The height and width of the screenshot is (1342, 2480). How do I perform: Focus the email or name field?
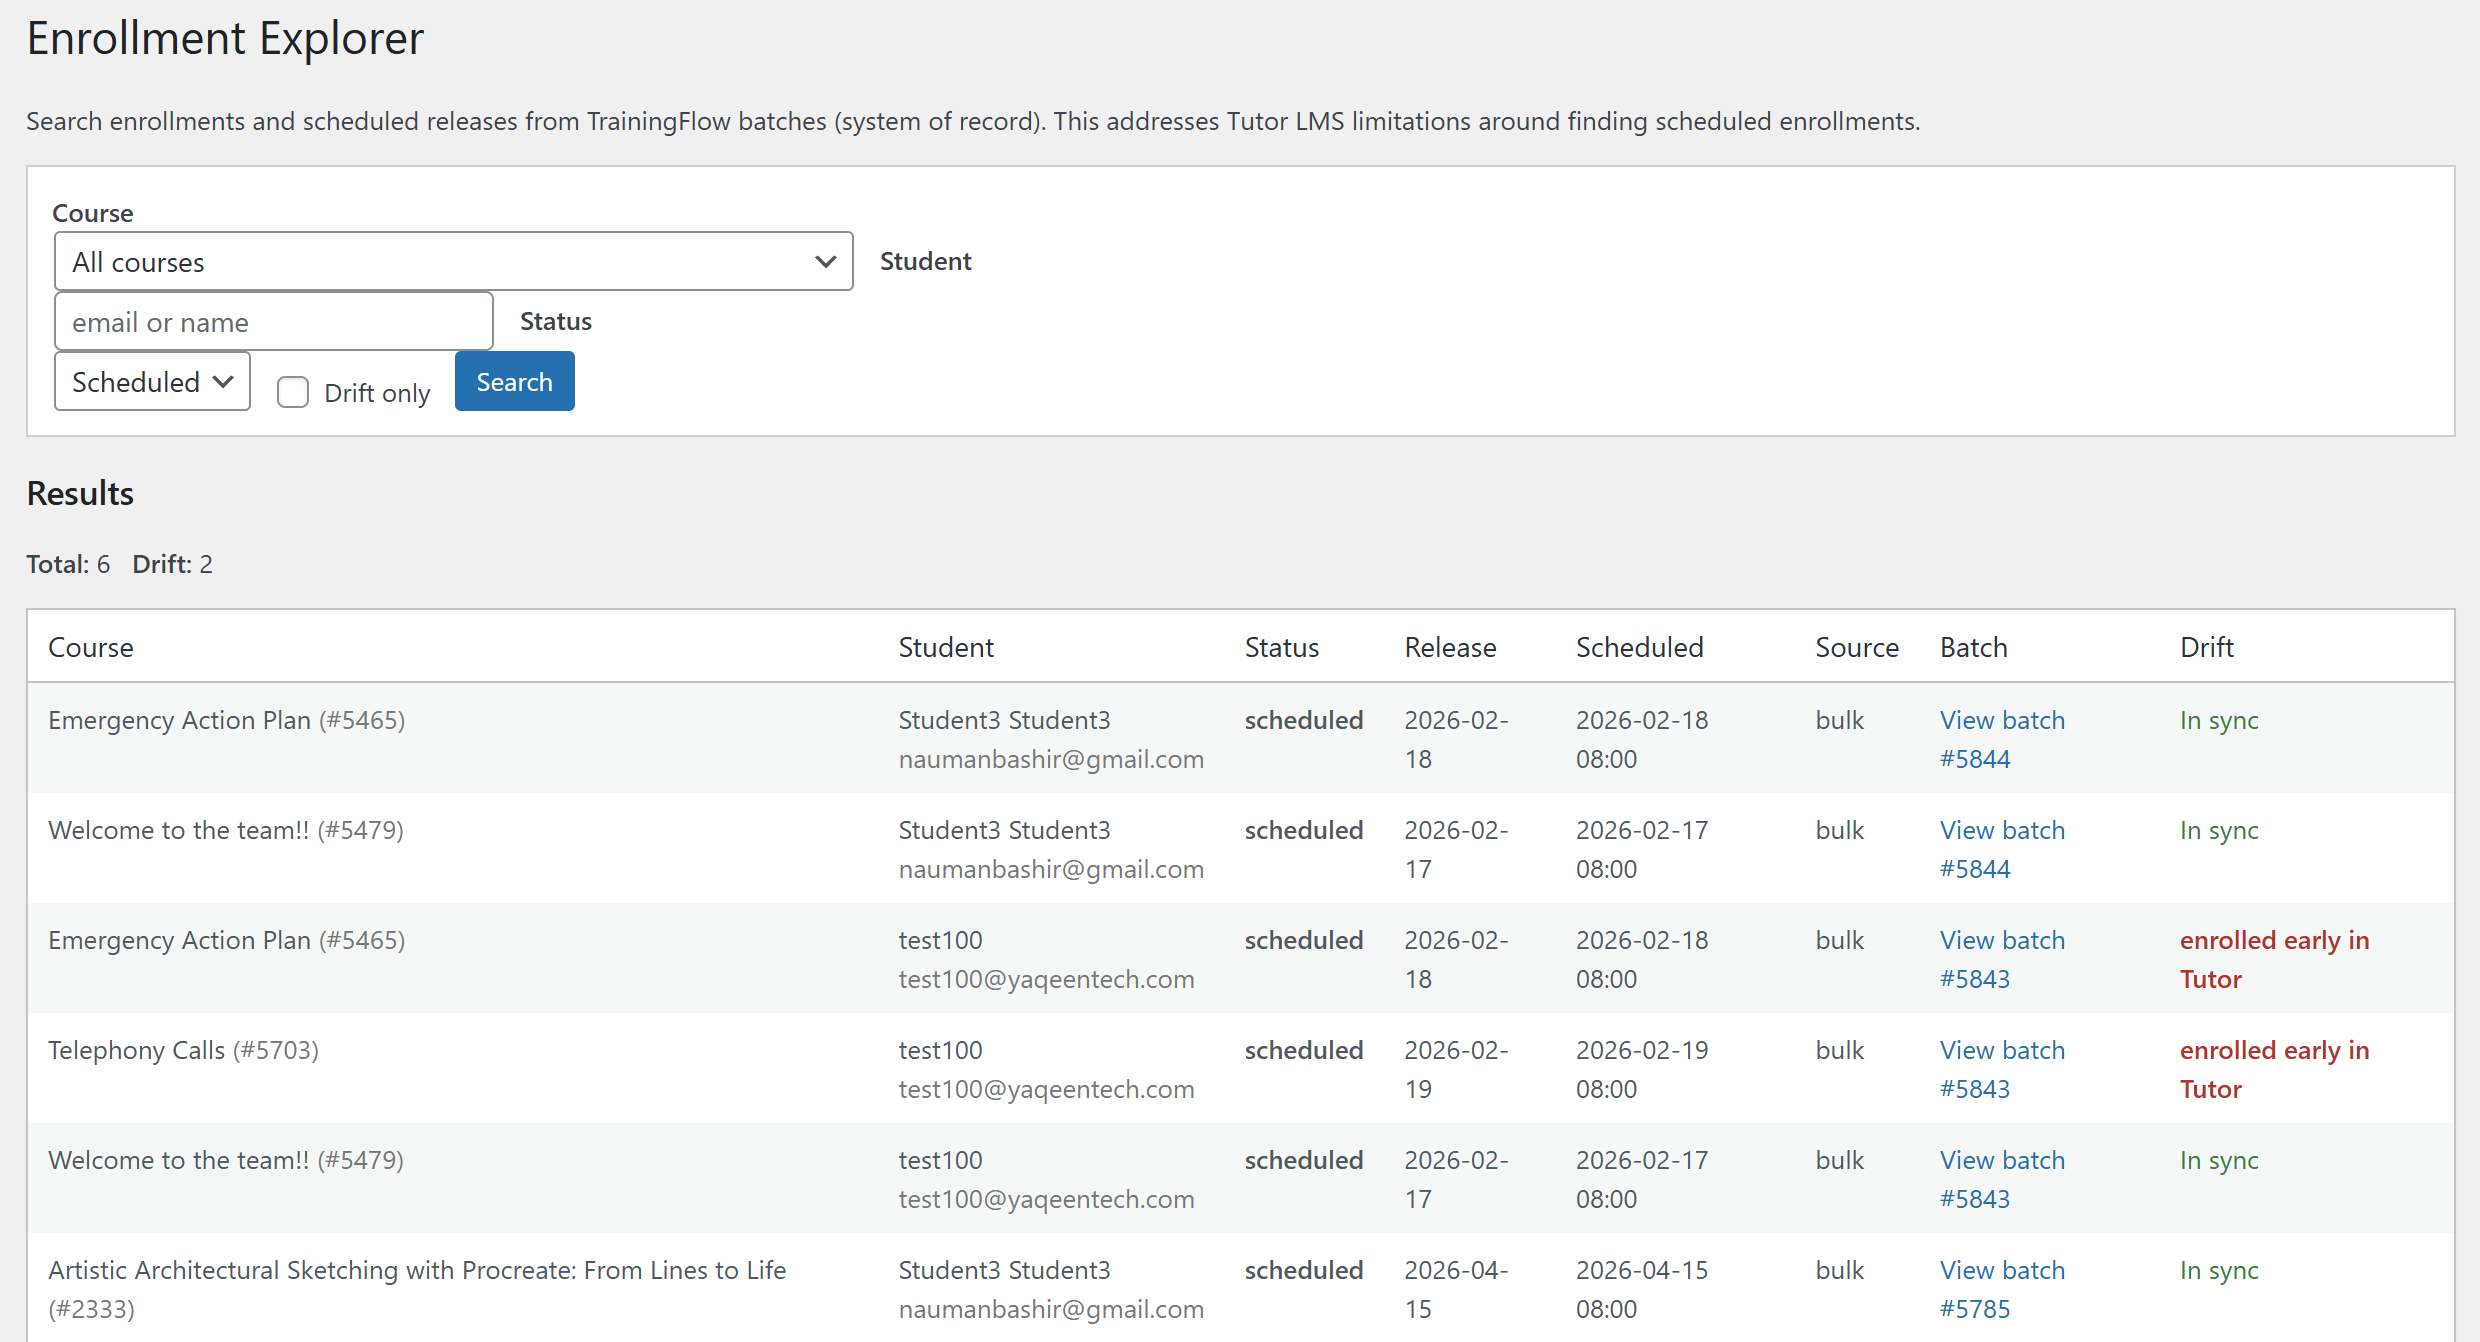pyautogui.click(x=273, y=322)
